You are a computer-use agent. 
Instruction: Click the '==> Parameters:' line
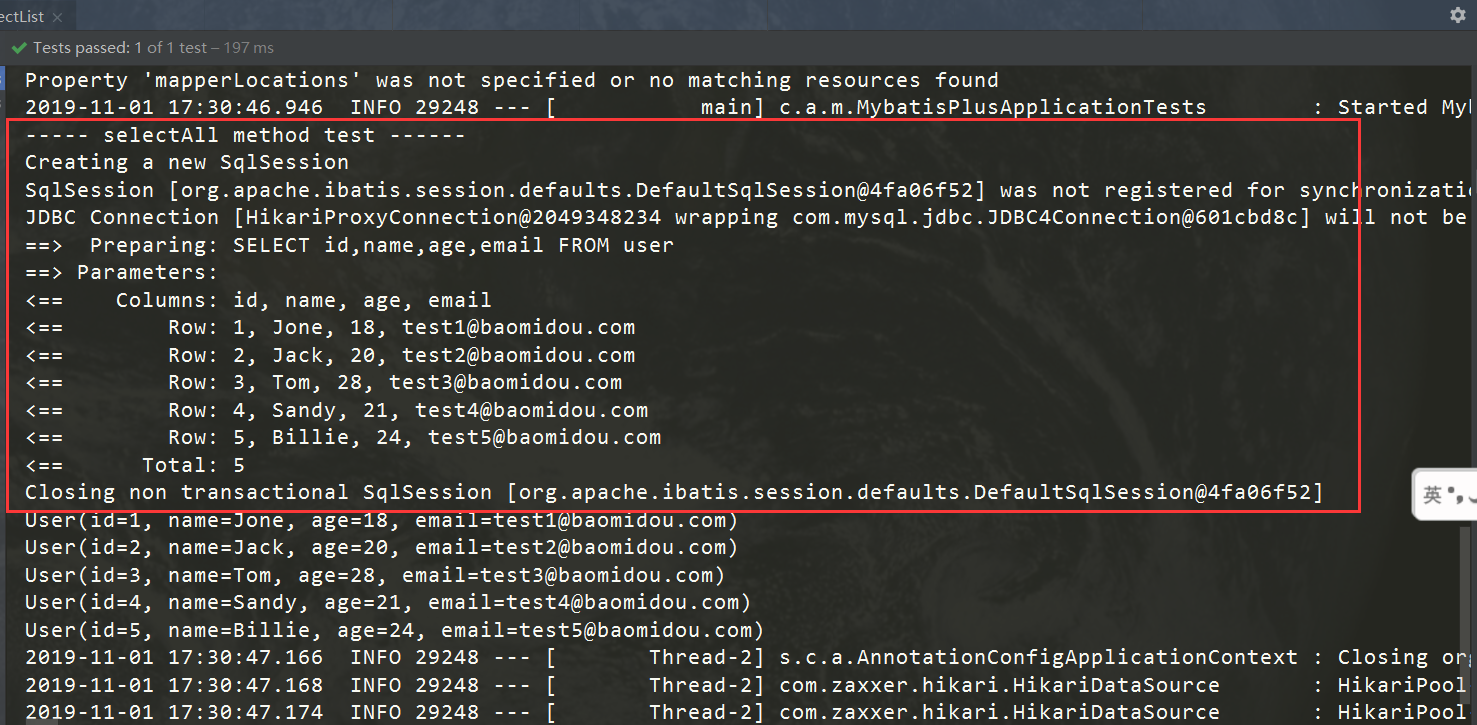pos(121,272)
